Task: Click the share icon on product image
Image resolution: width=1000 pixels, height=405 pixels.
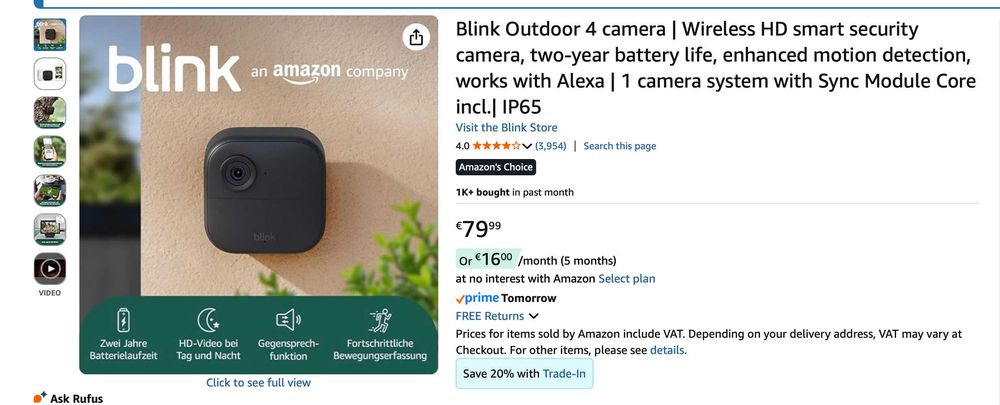Action: [416, 38]
